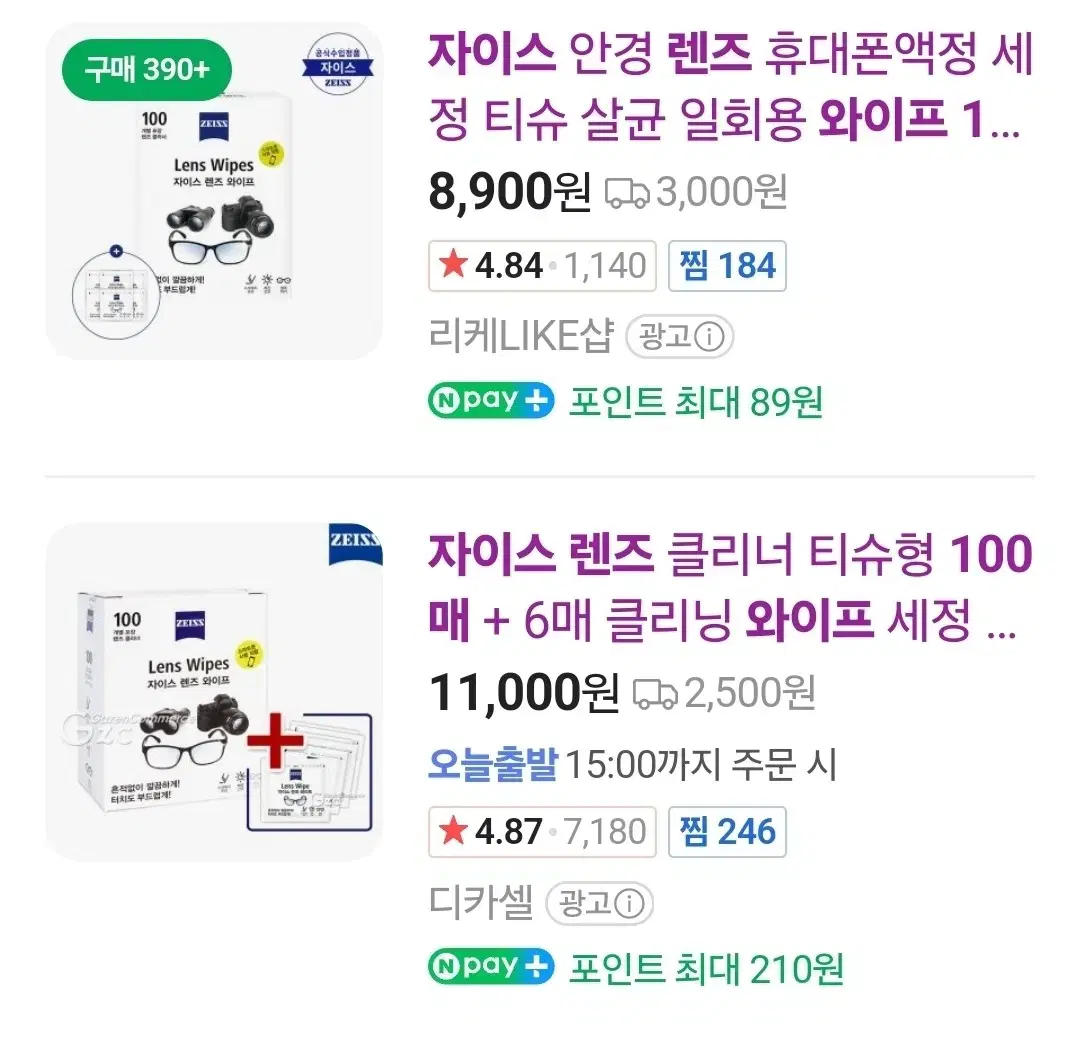Click the delivery truck icon next to 3,000원
The image size is (1080, 1042).
pos(627,192)
